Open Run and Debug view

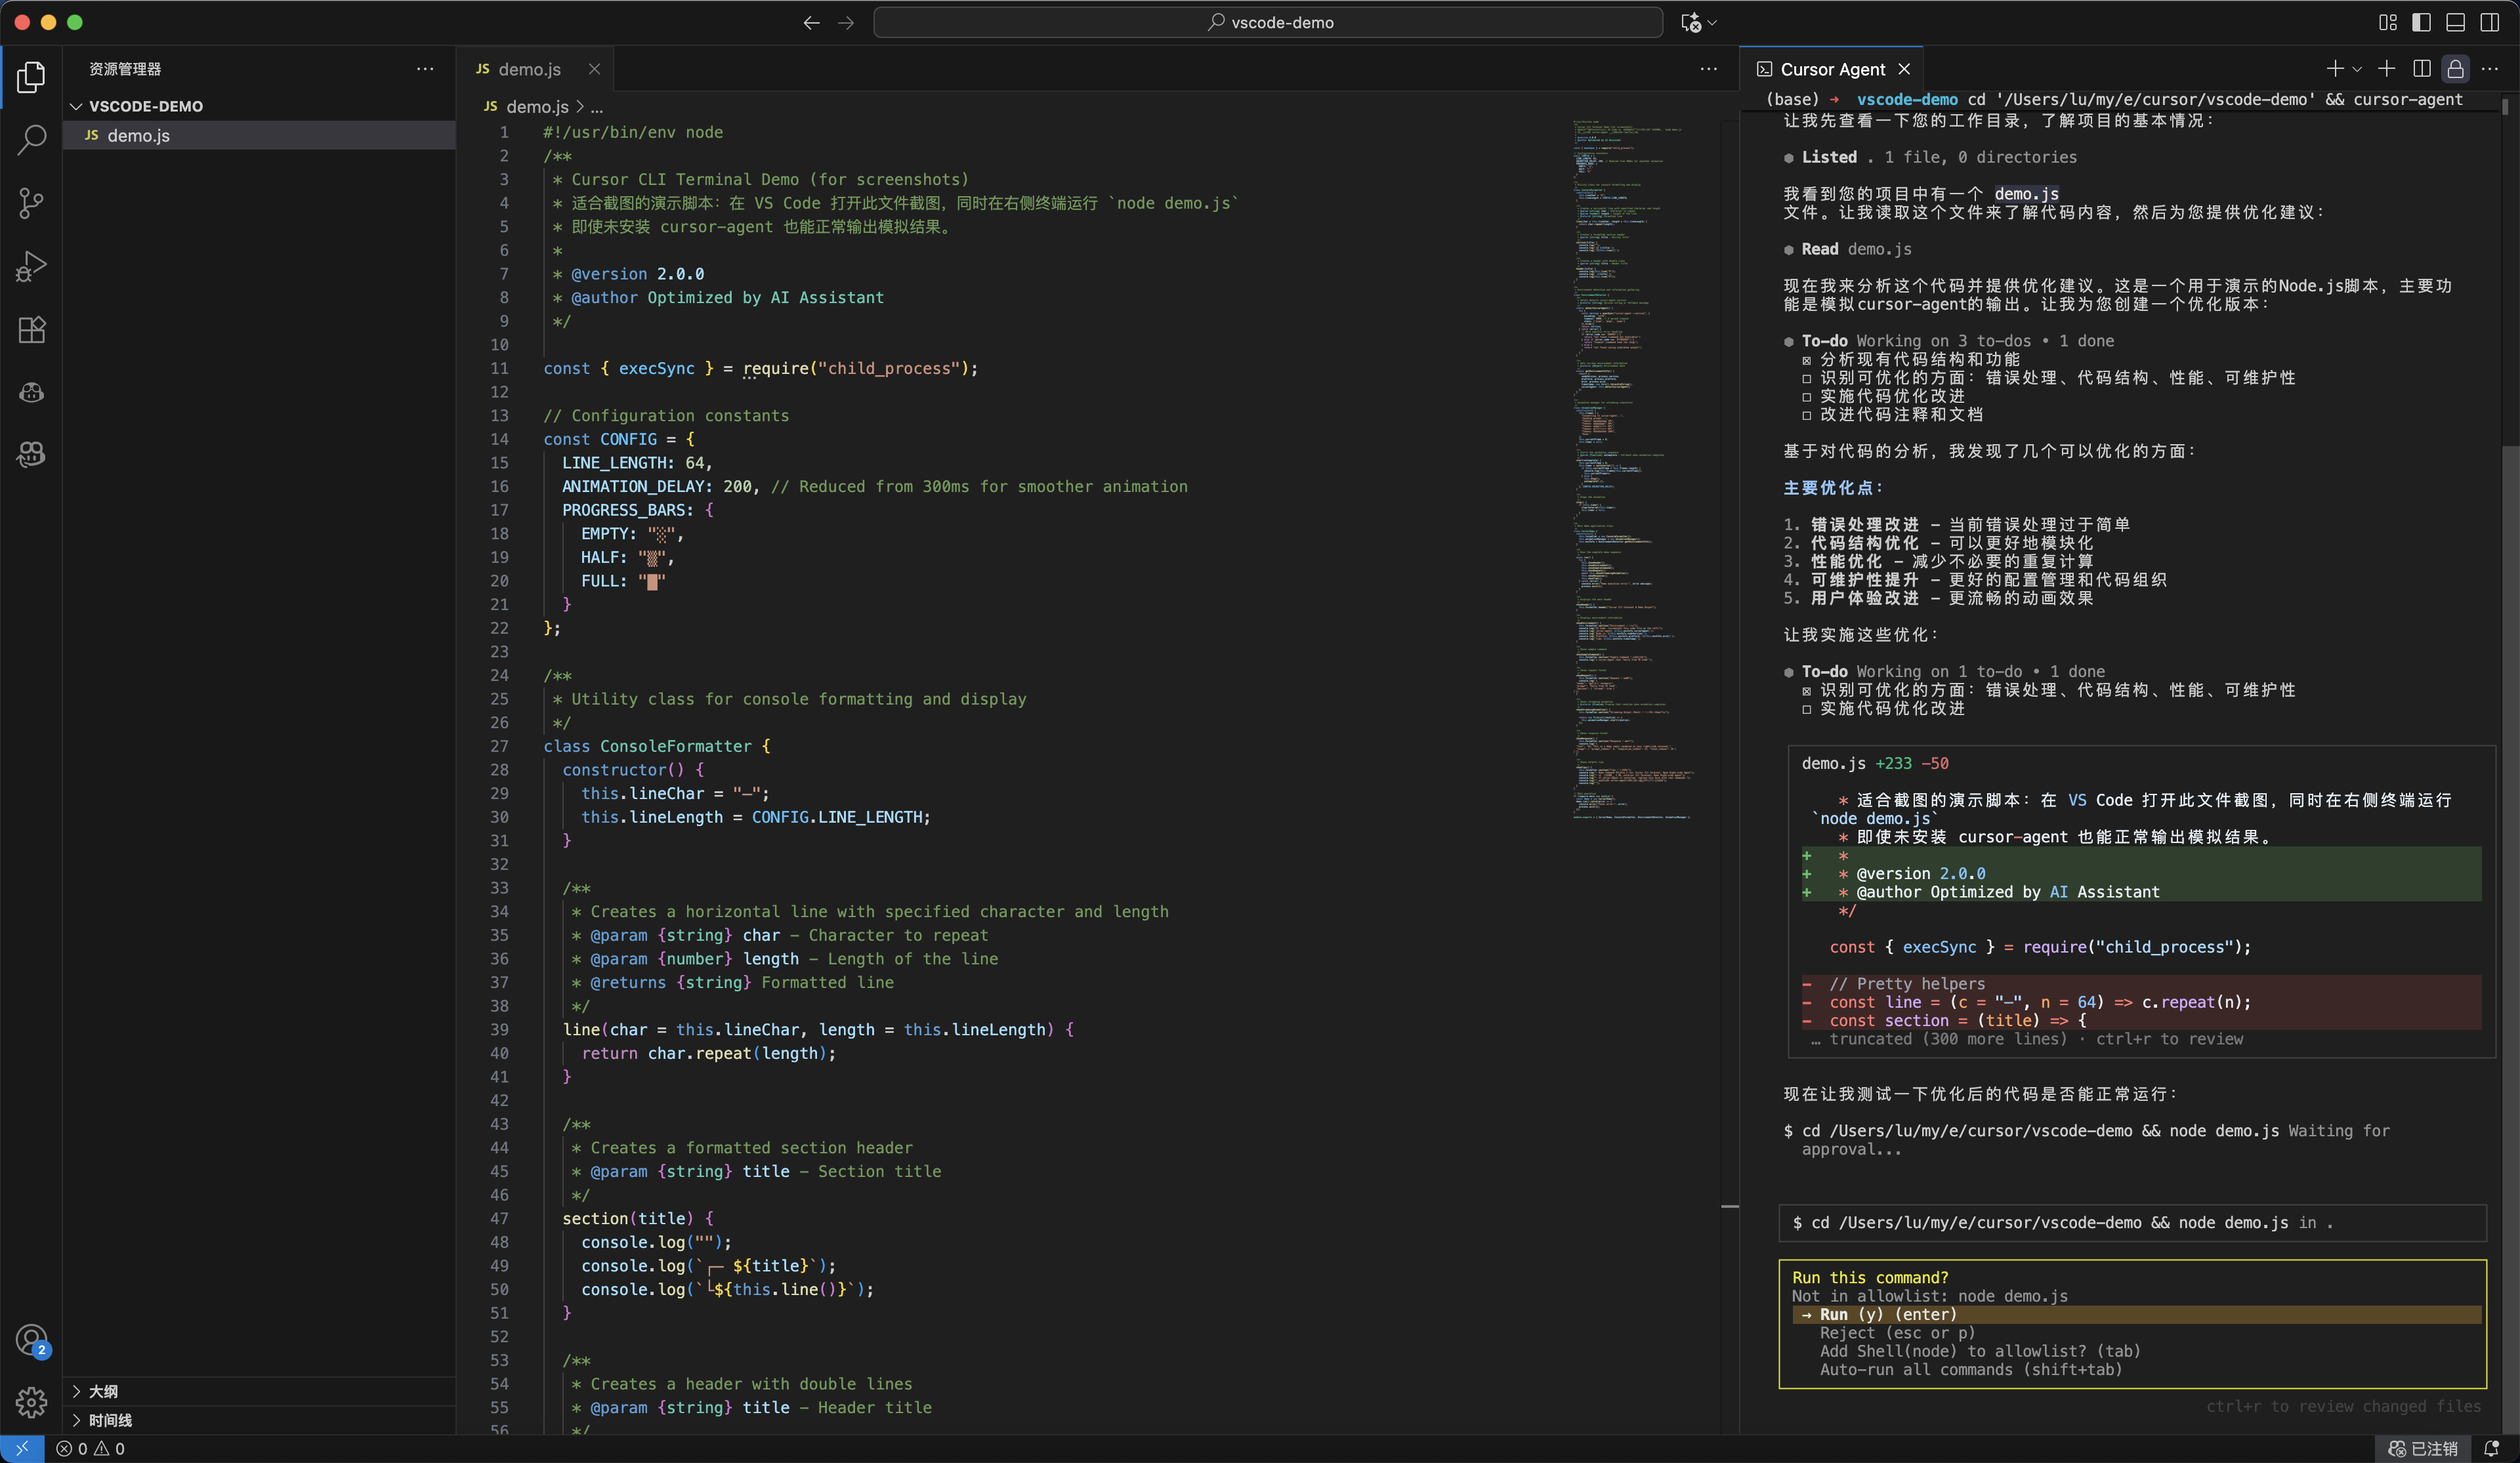[31, 266]
